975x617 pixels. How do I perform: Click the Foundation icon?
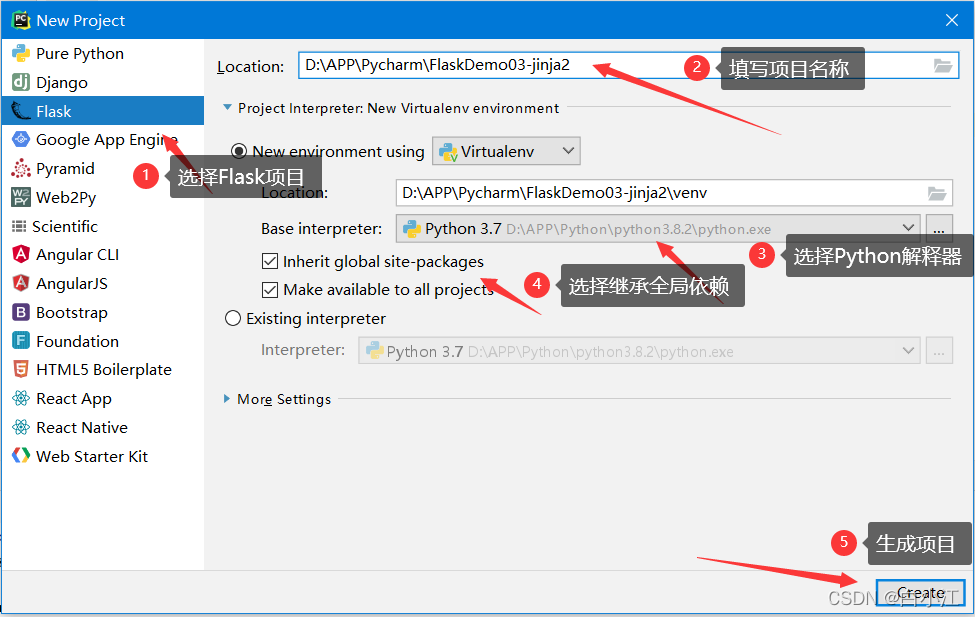[x=21, y=341]
